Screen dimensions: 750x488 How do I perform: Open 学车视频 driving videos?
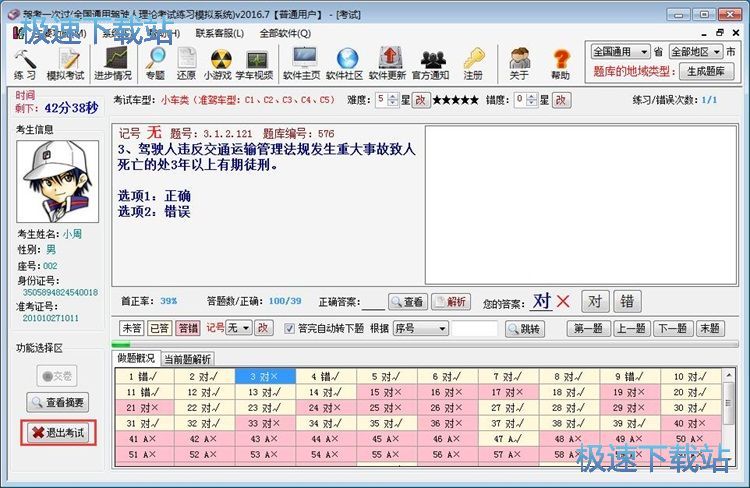click(x=254, y=64)
